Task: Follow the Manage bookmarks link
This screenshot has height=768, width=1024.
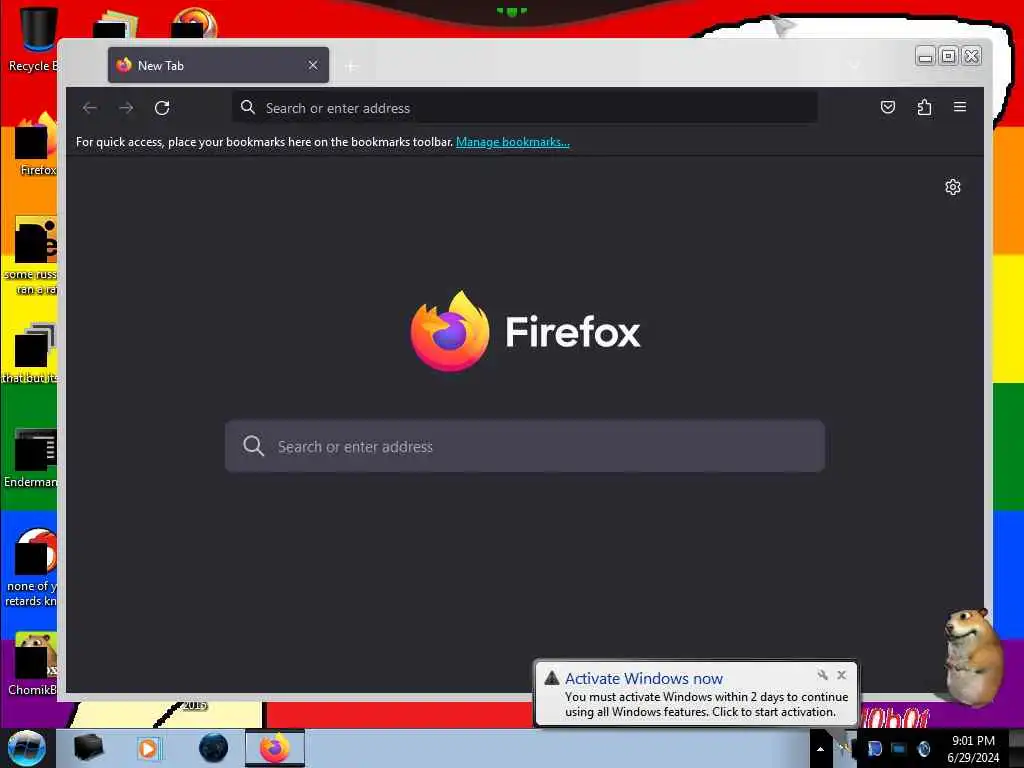Action: click(x=513, y=142)
